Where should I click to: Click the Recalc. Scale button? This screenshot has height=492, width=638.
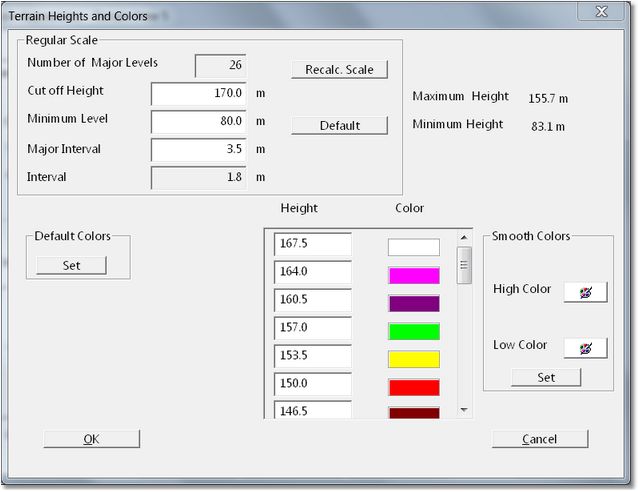(339, 70)
